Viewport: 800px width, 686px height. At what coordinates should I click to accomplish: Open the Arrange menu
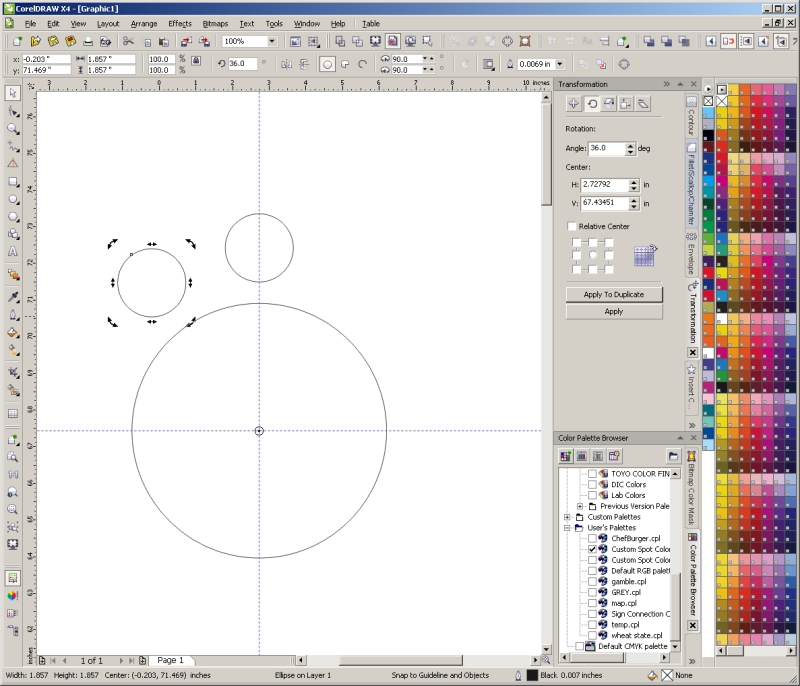pos(144,23)
